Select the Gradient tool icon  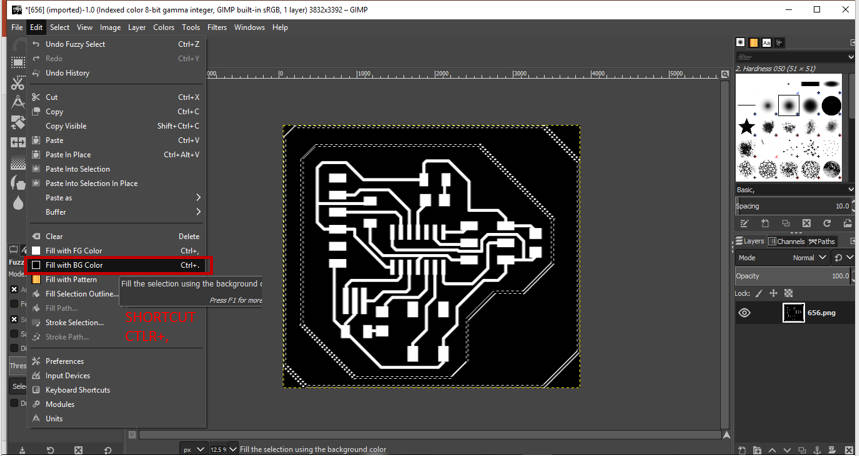18,163
